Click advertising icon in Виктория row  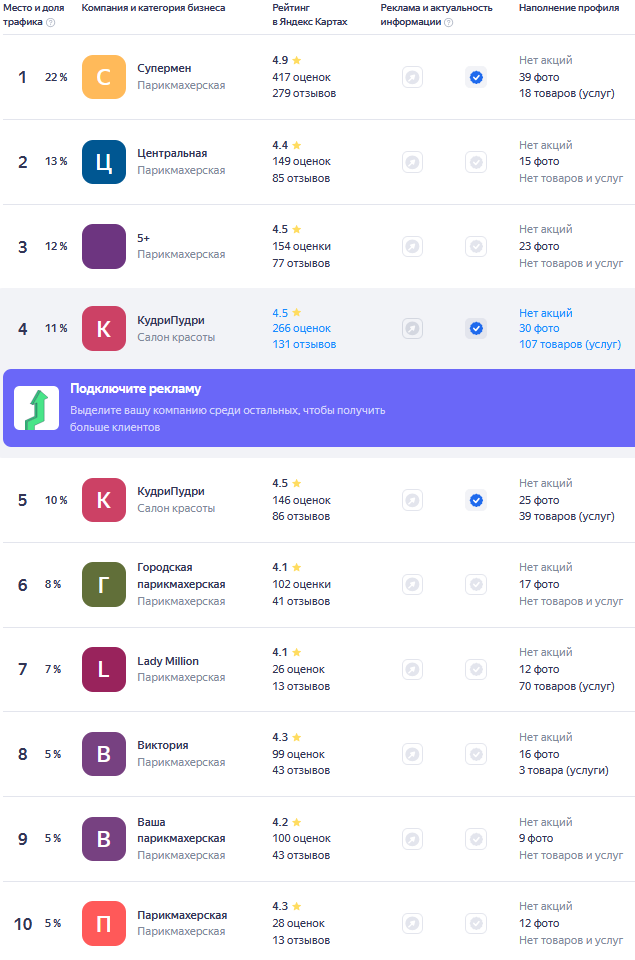[x=412, y=754]
